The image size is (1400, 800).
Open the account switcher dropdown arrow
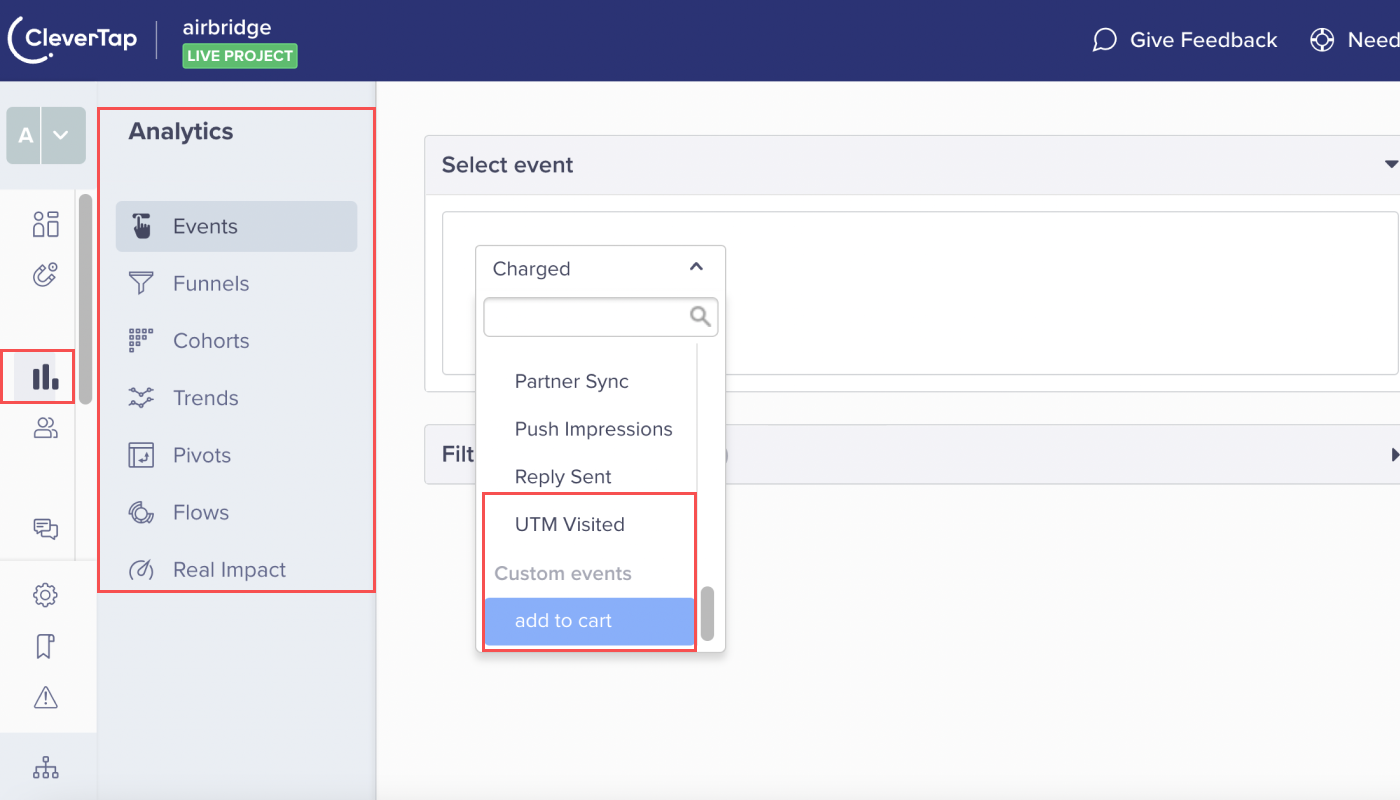point(61,136)
